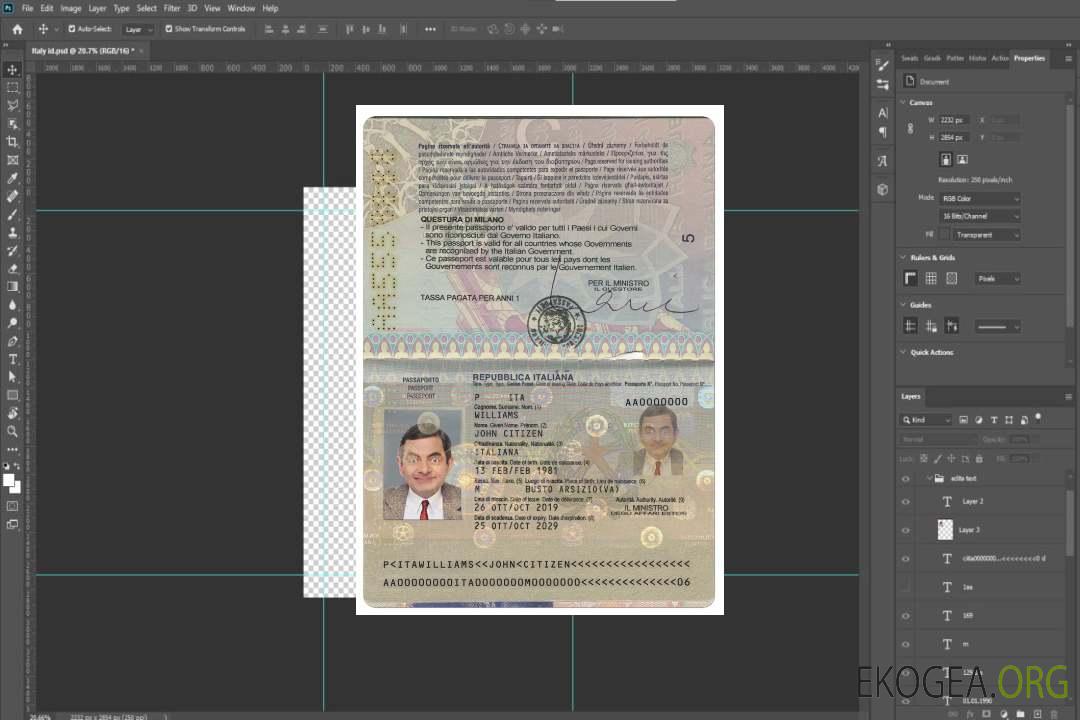Viewport: 1080px width, 720px height.
Task: Open the Filter menu
Action: click(172, 8)
